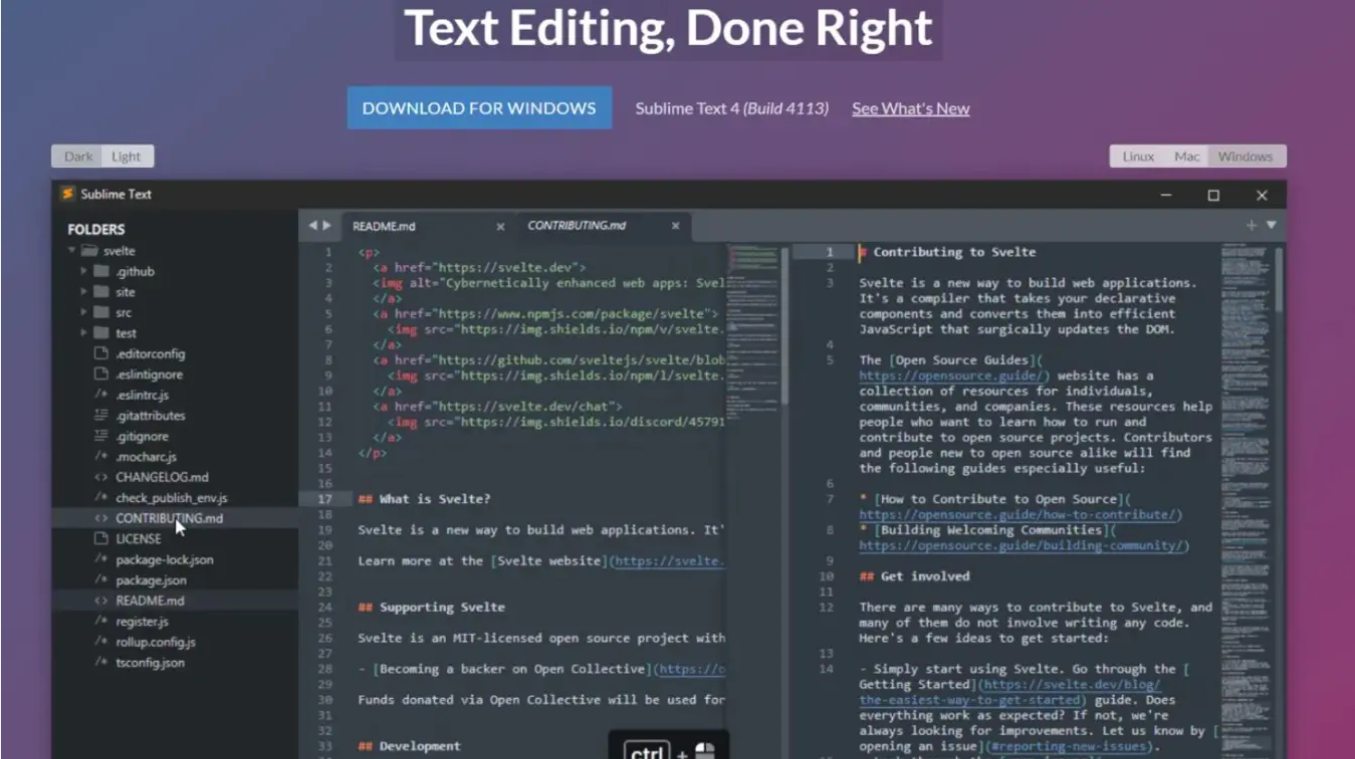This screenshot has width=1355, height=759.
Task: Click the 'Contributing to Svelte' heading
Action: click(947, 252)
